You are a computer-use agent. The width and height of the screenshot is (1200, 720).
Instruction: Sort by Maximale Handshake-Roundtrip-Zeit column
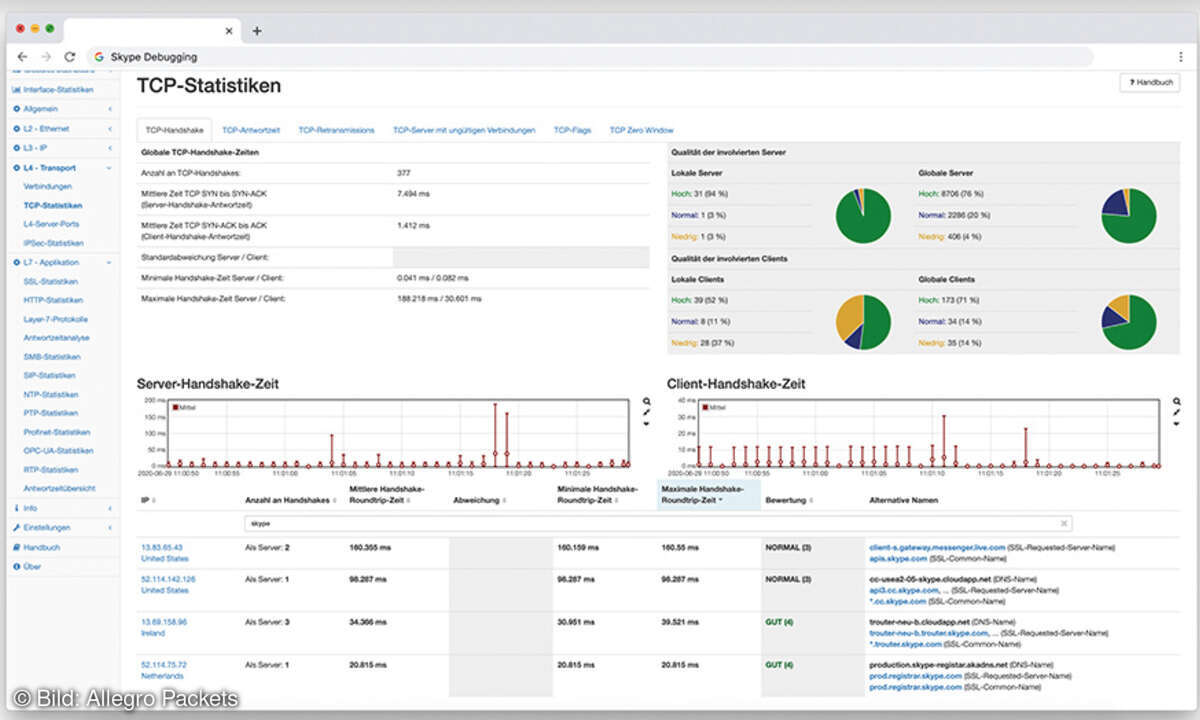click(708, 494)
